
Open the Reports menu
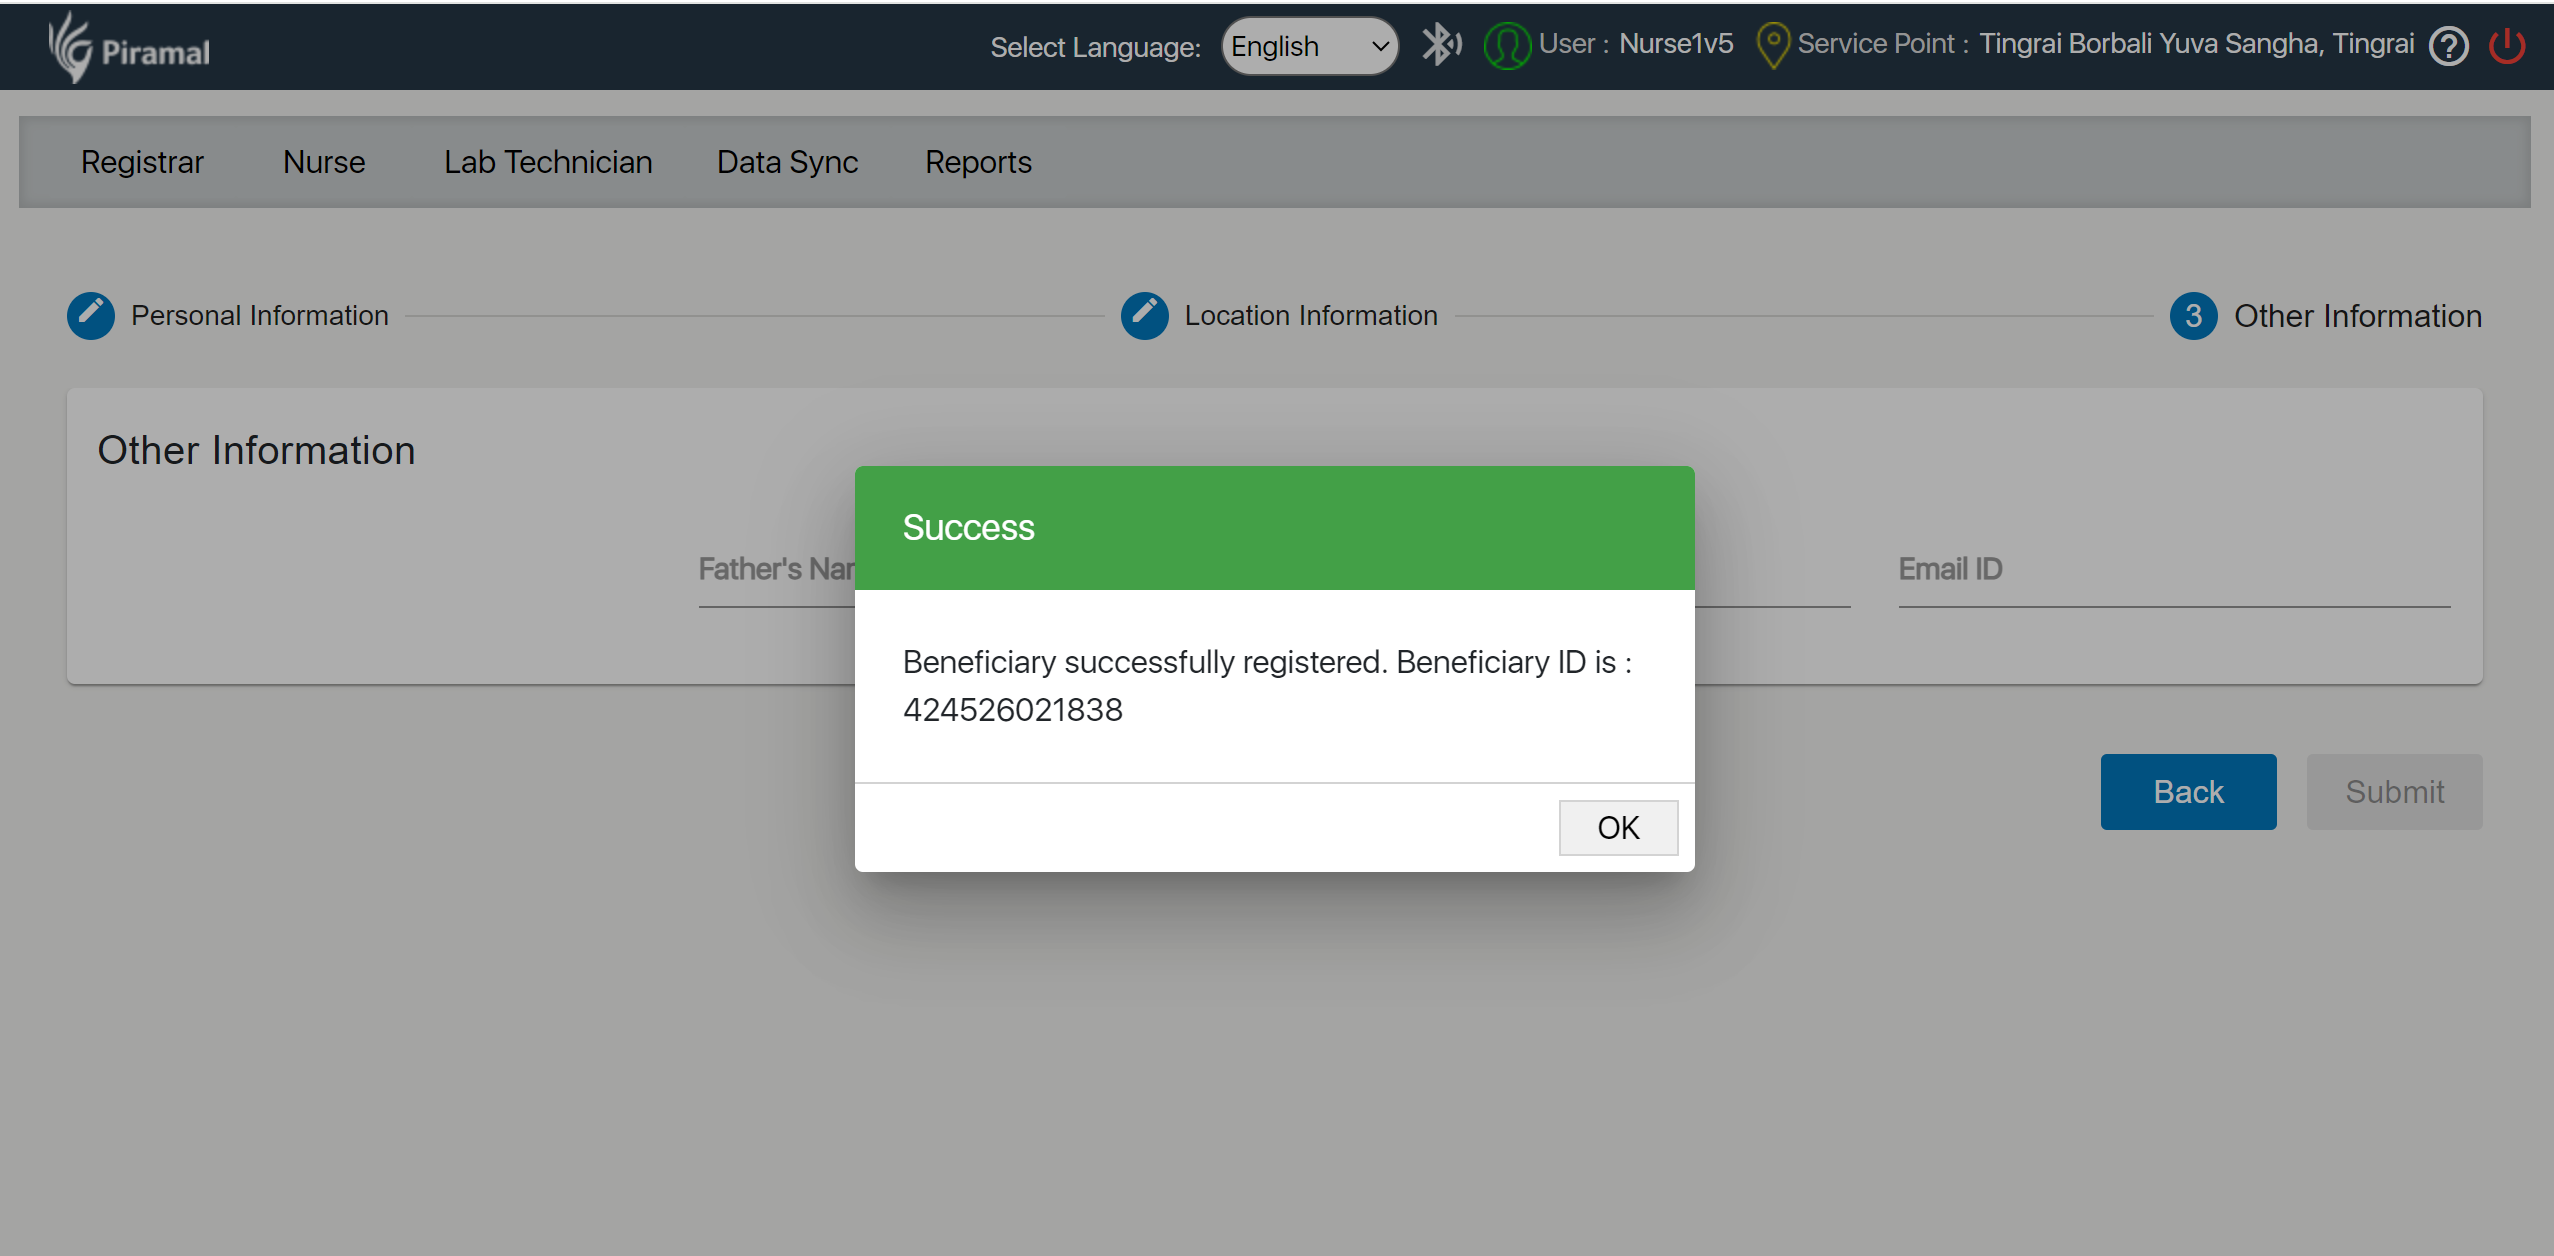pos(978,162)
